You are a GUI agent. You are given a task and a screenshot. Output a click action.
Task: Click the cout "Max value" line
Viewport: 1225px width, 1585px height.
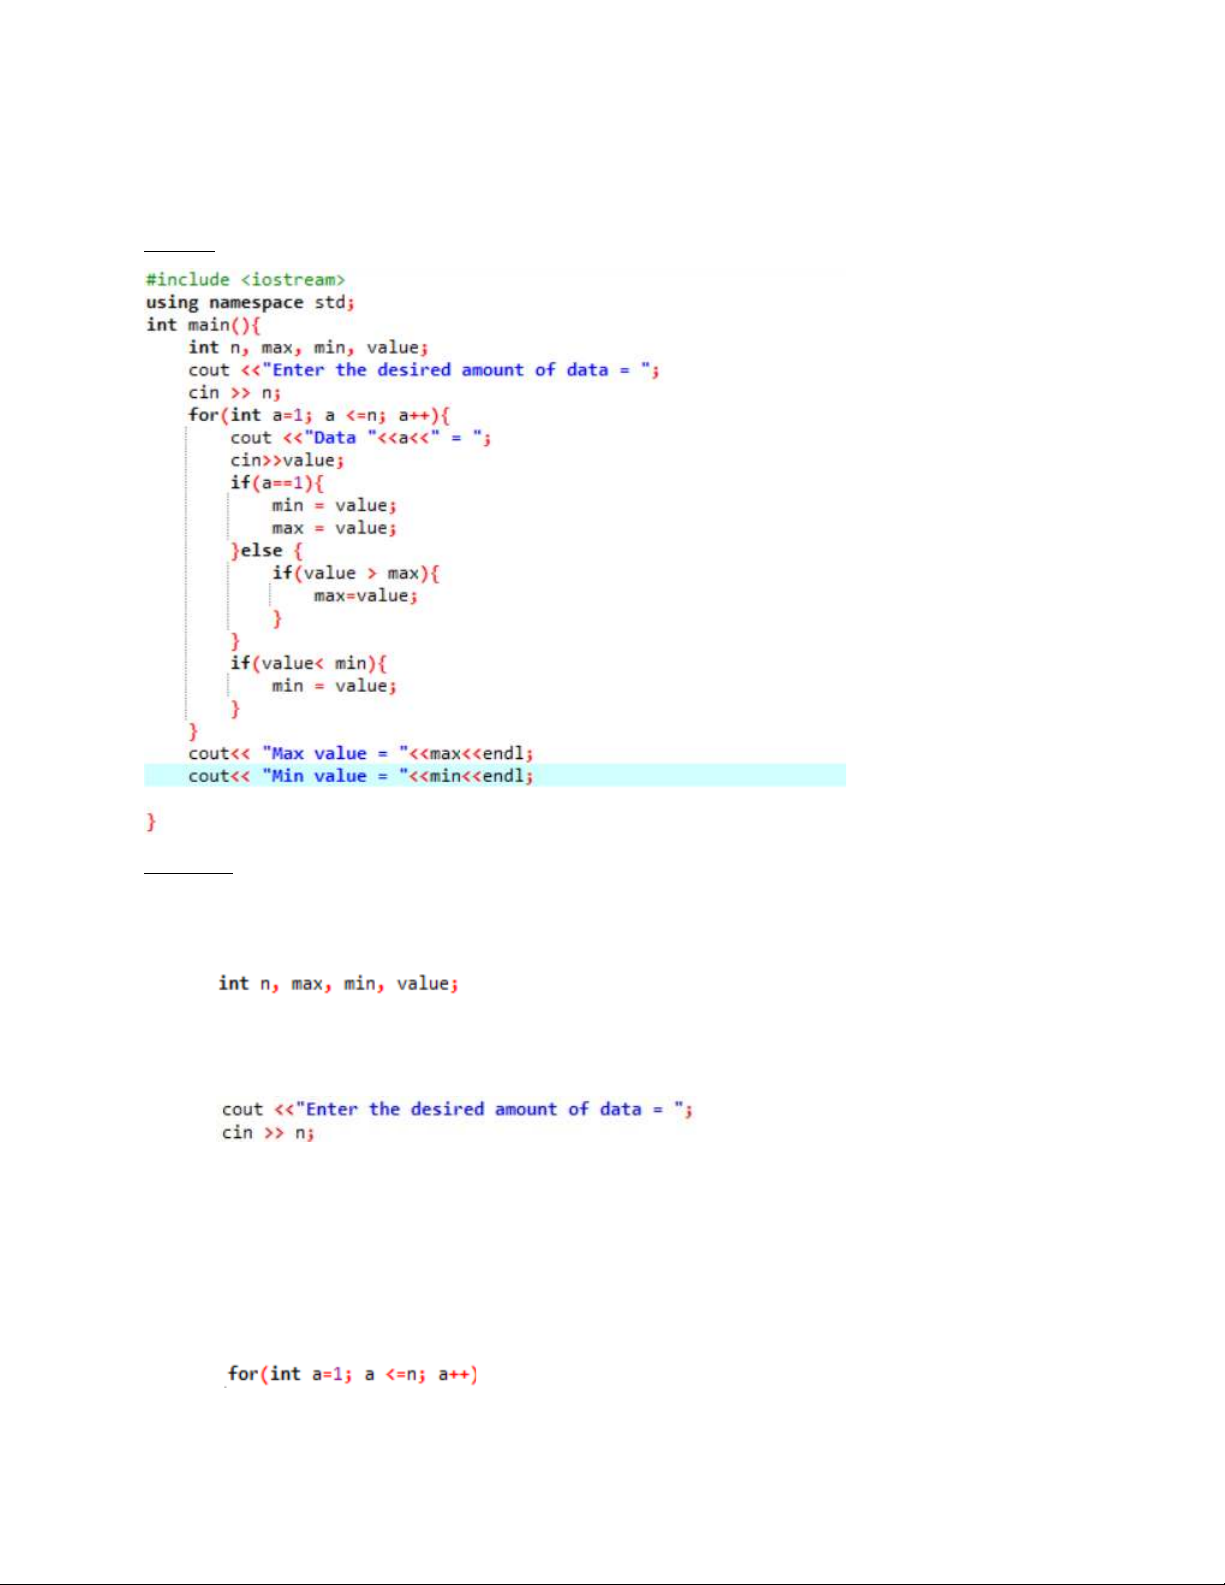click(x=360, y=754)
